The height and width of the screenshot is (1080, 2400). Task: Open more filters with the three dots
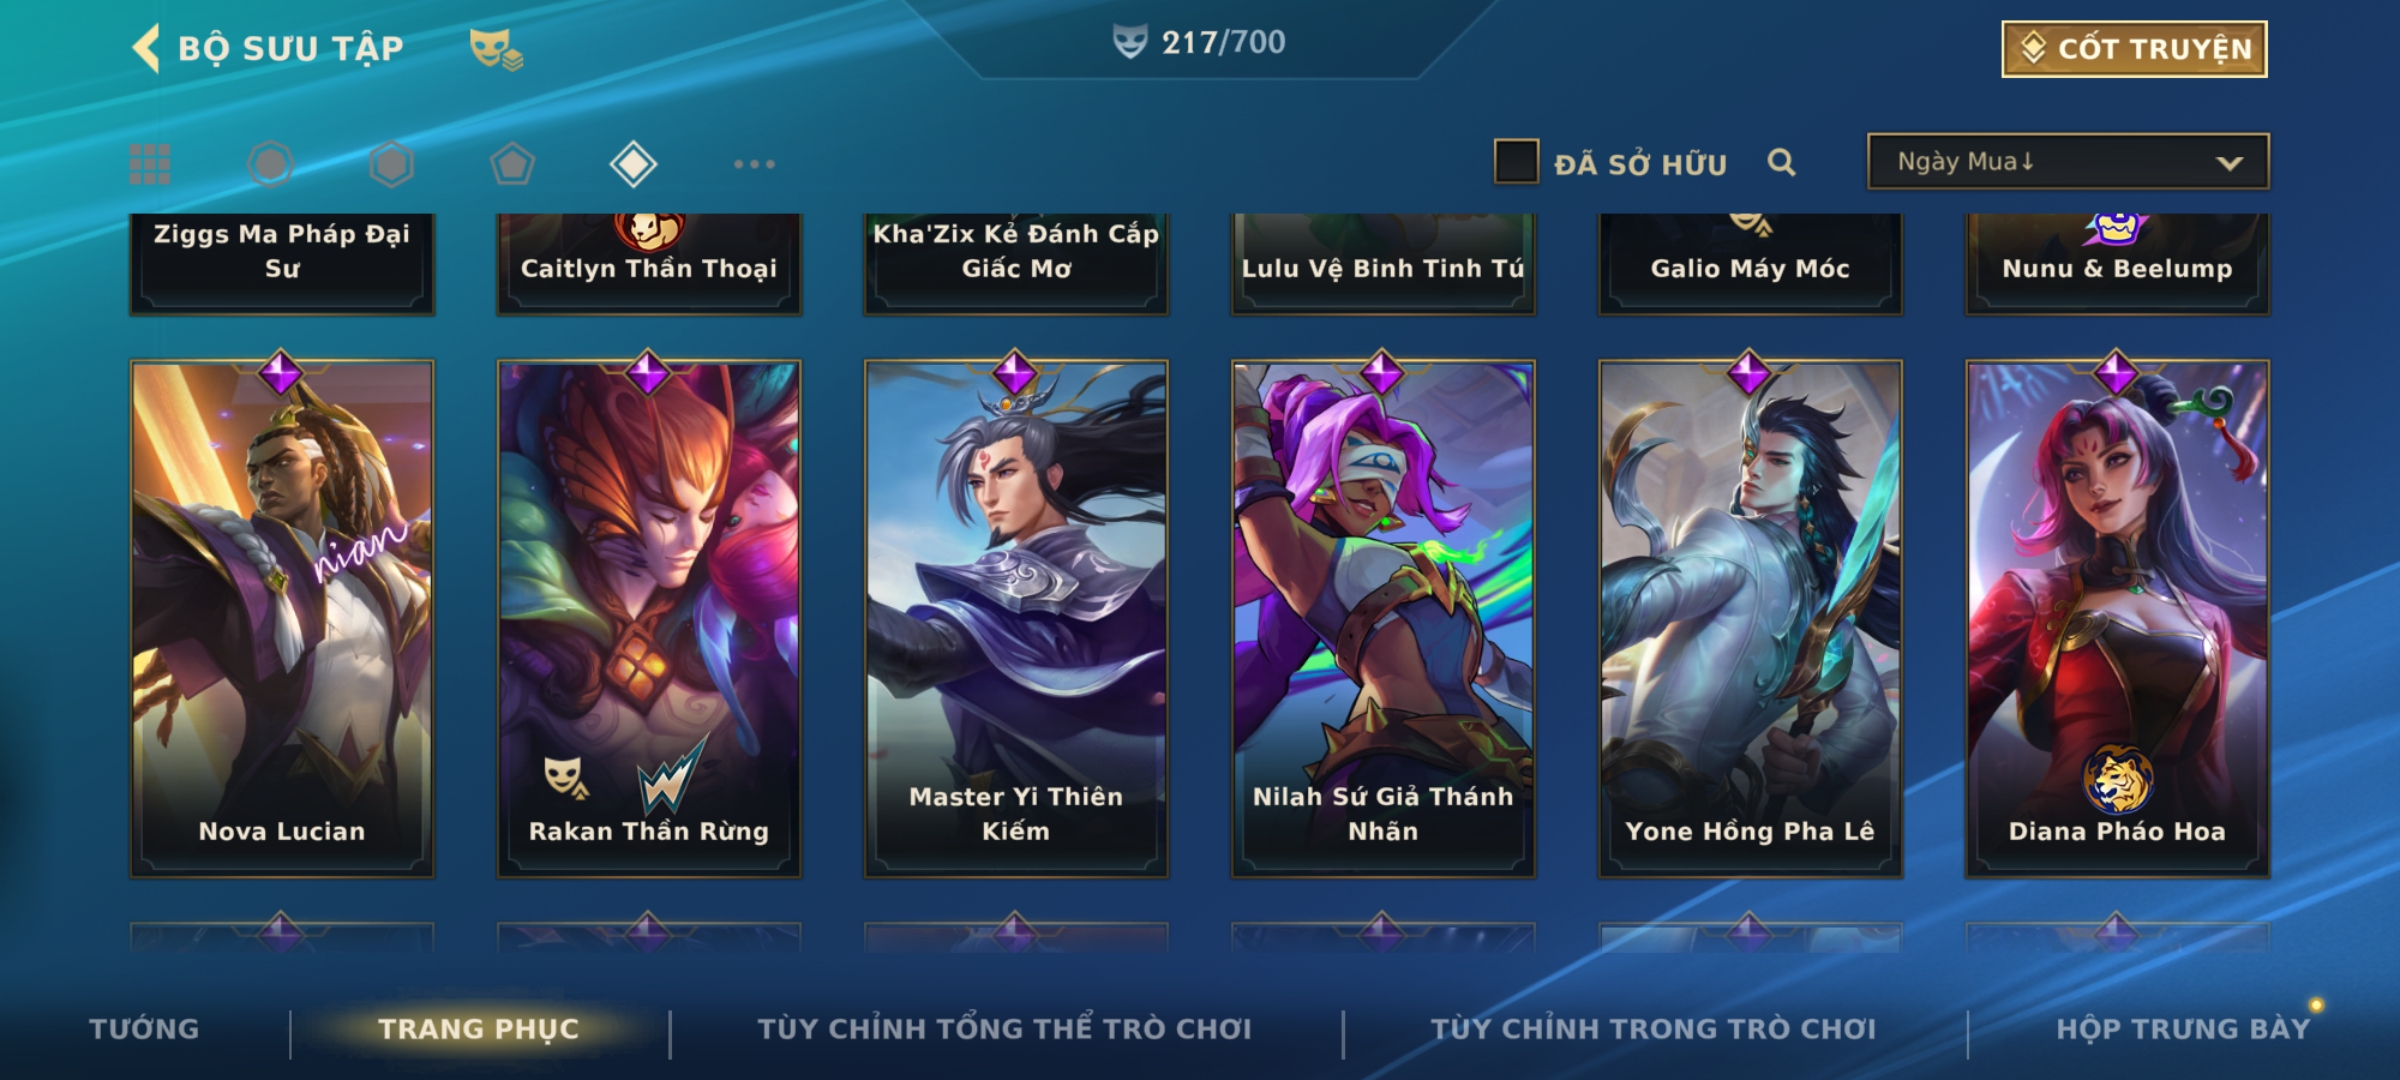754,164
